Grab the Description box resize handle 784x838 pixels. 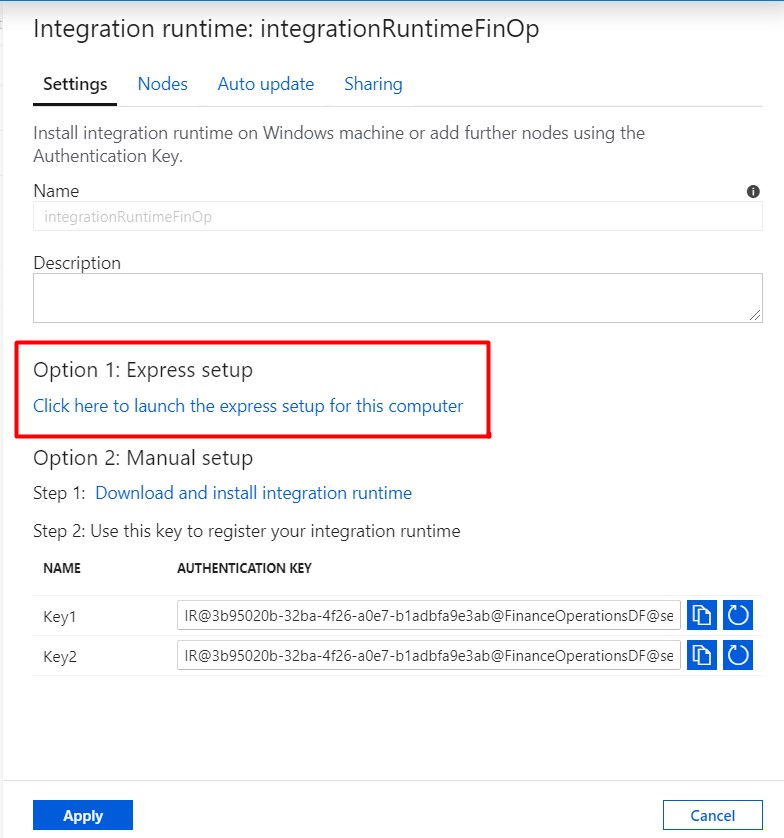coord(755,315)
